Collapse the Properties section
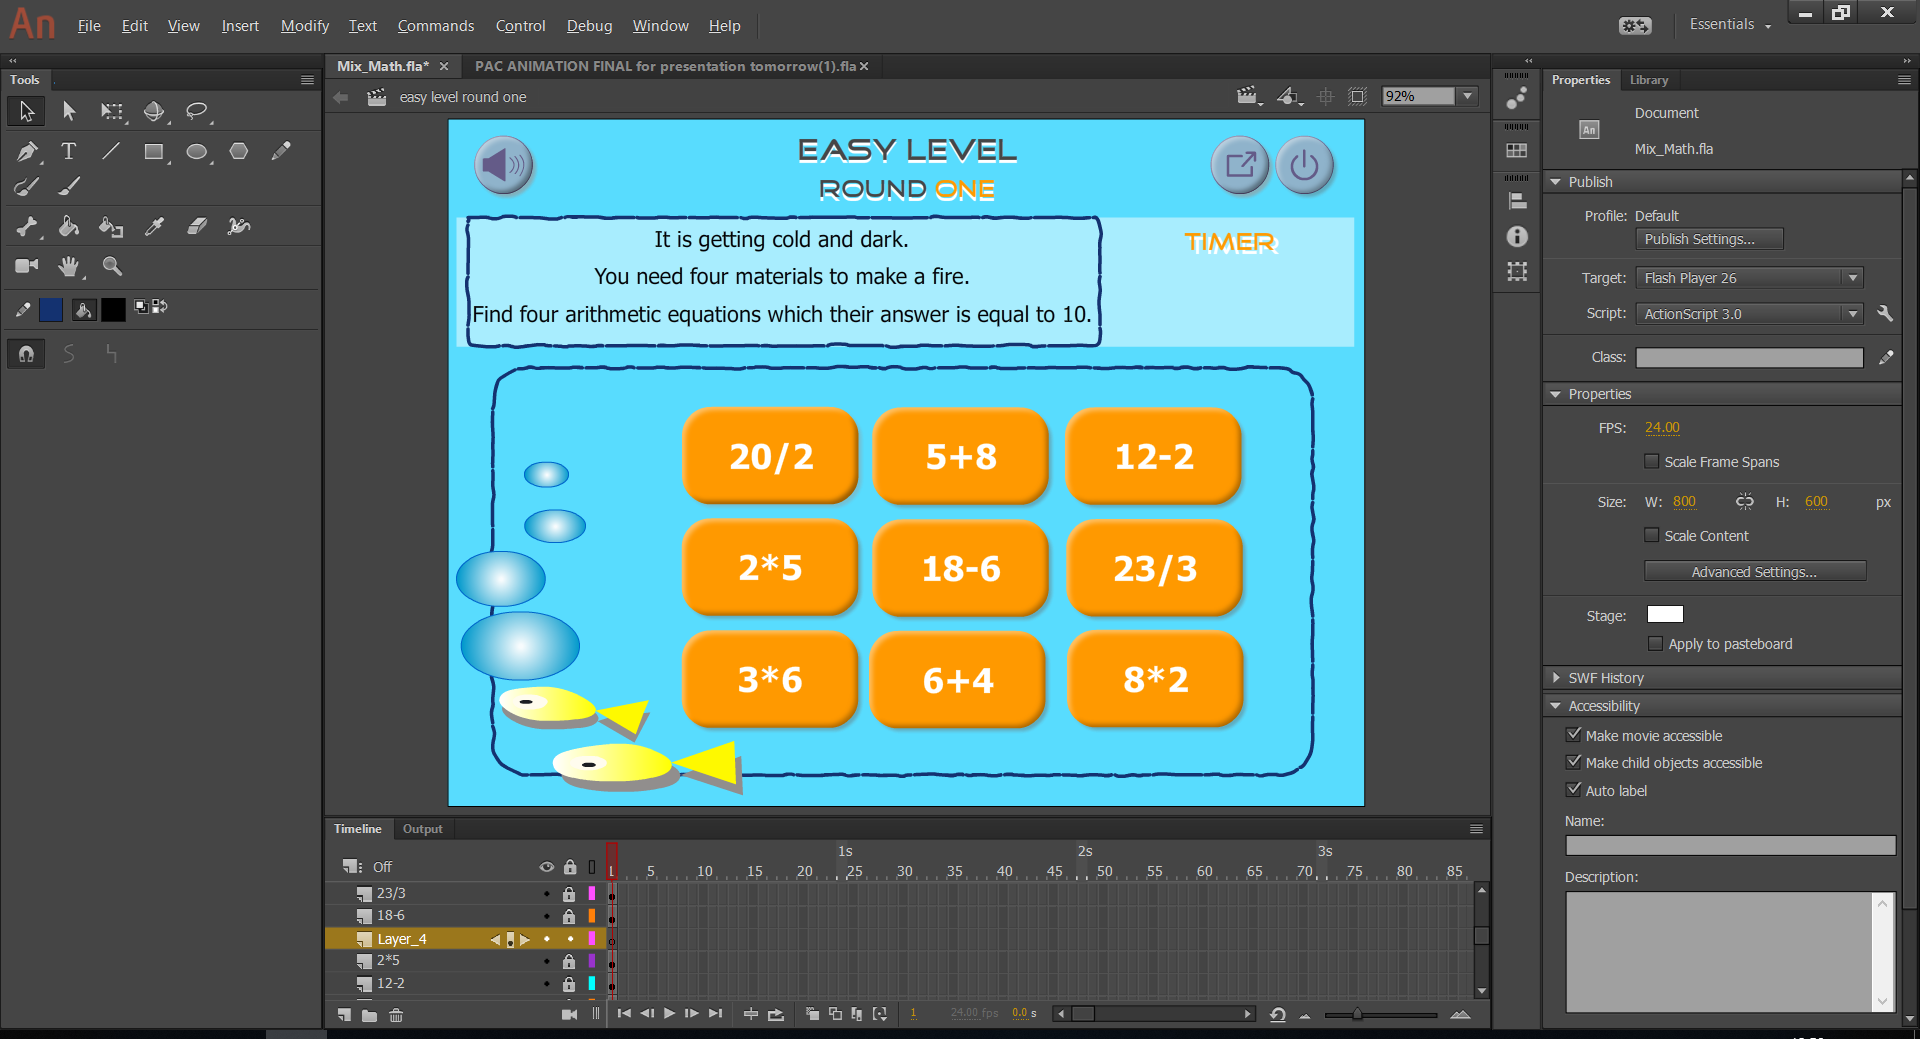This screenshot has height=1039, width=1920. click(x=1556, y=394)
